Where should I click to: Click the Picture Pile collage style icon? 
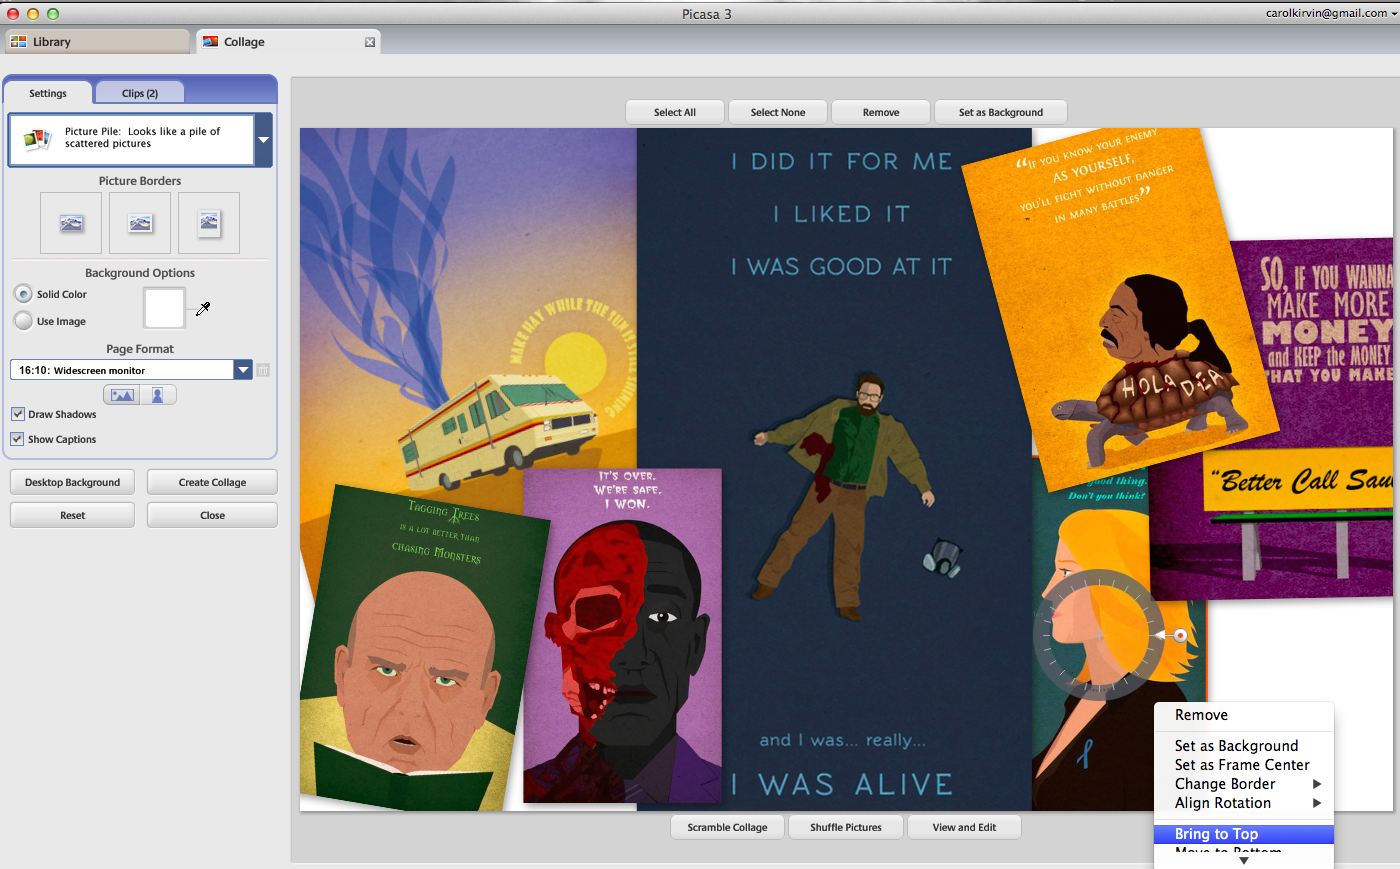37,138
